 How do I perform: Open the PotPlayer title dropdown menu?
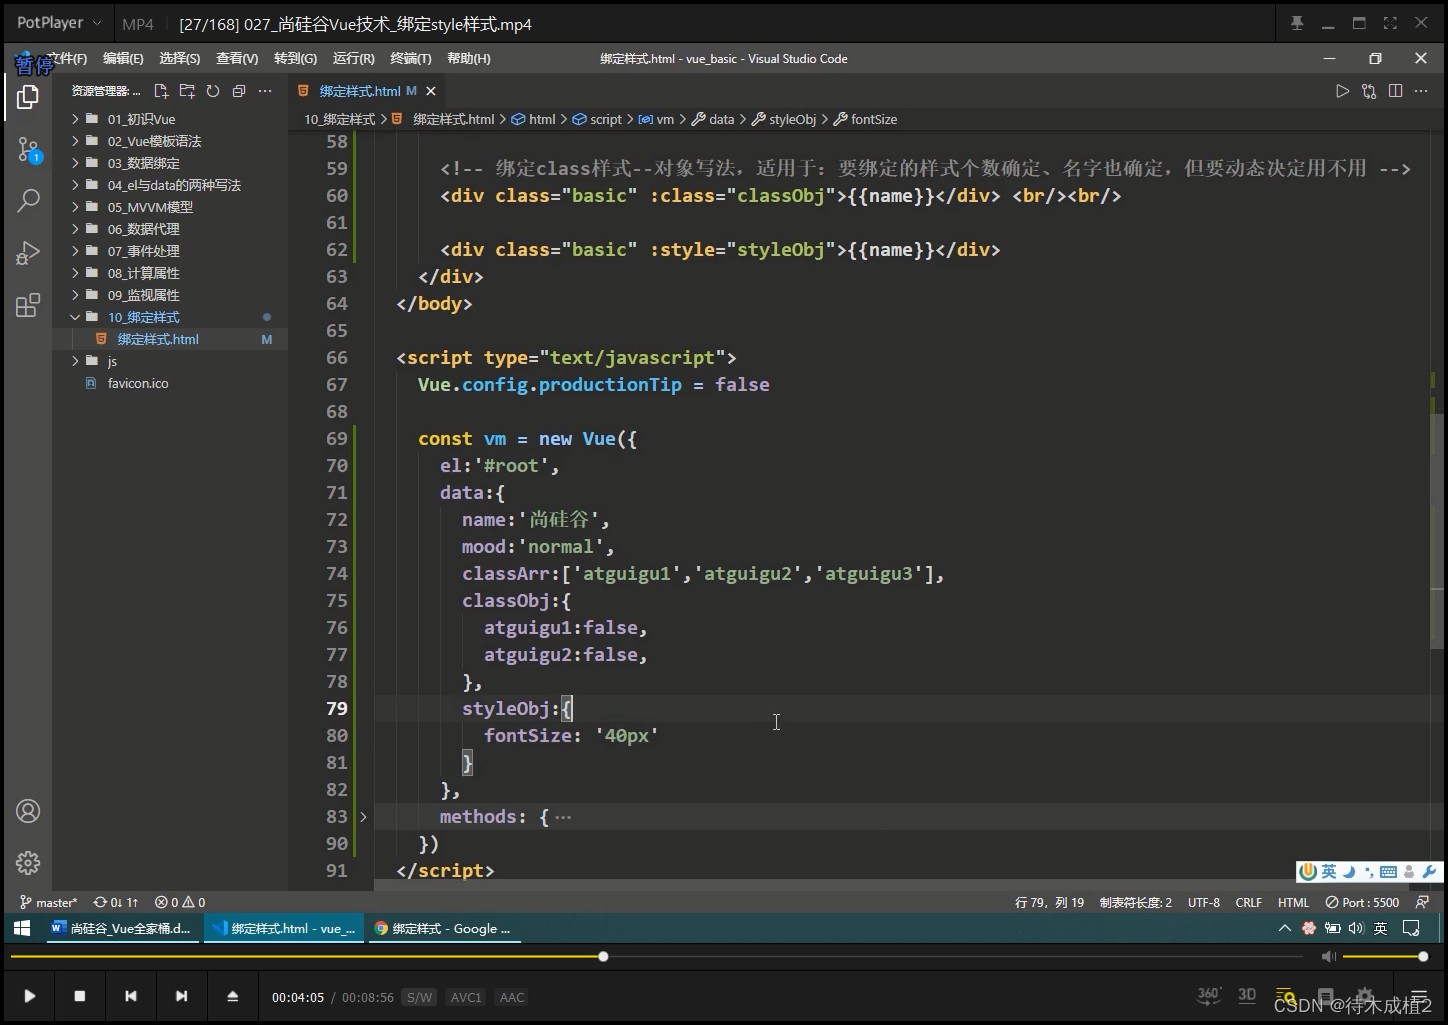(x=60, y=22)
